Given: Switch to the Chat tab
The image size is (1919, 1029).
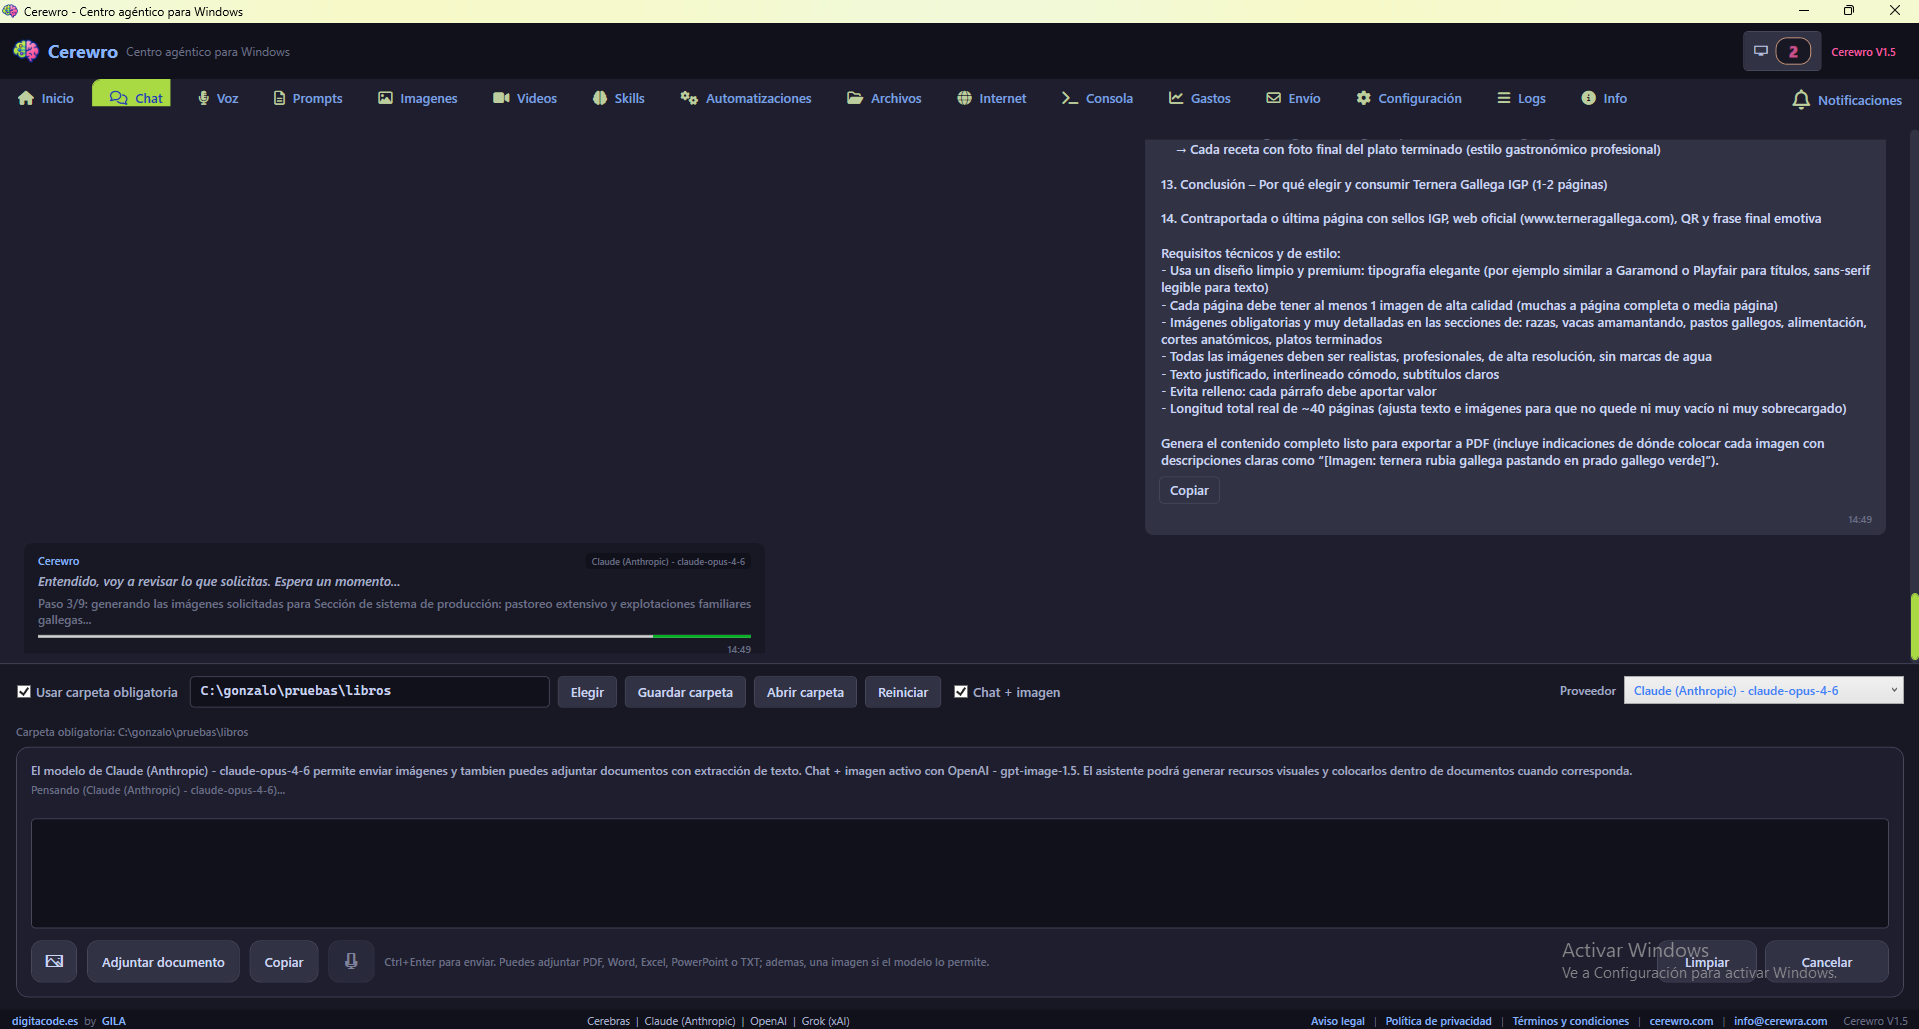Looking at the screenshot, I should coord(131,97).
